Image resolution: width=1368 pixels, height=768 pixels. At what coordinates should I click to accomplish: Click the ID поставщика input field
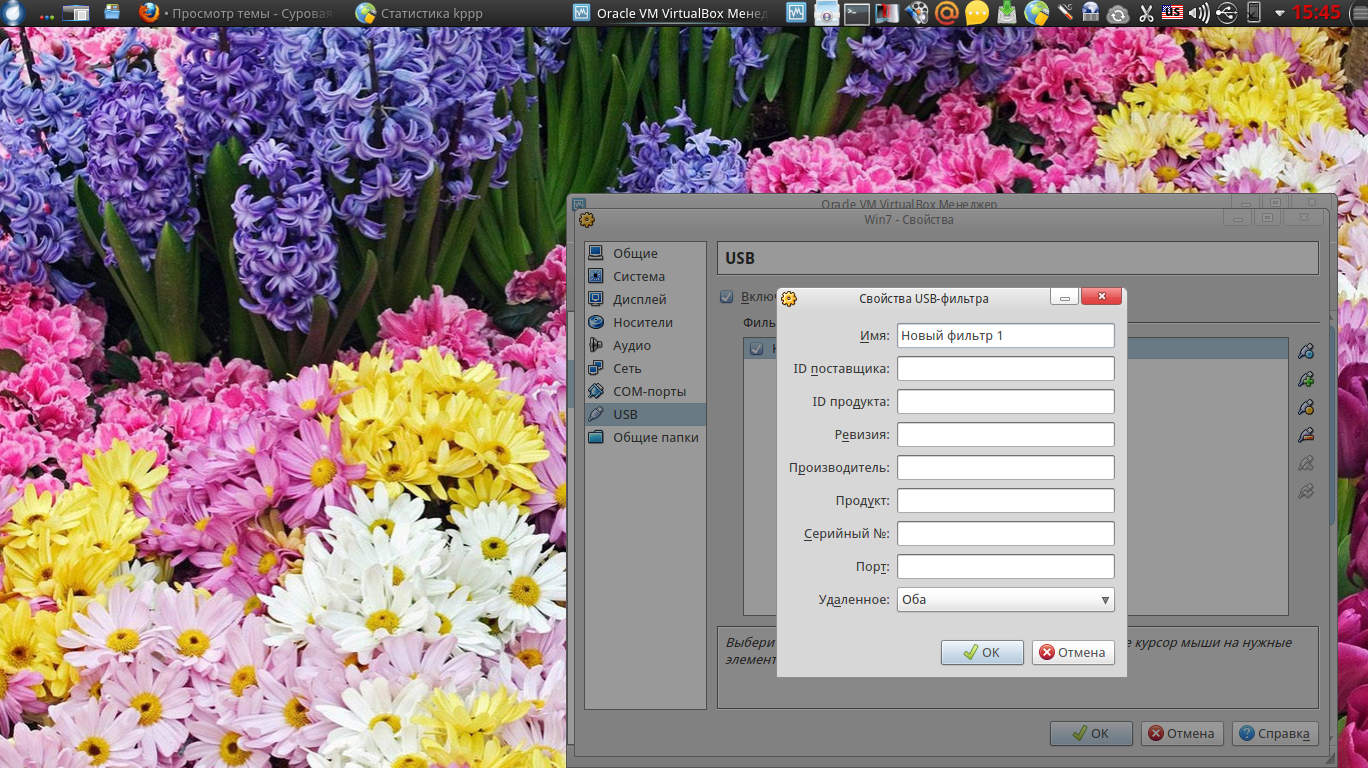[1005, 369]
